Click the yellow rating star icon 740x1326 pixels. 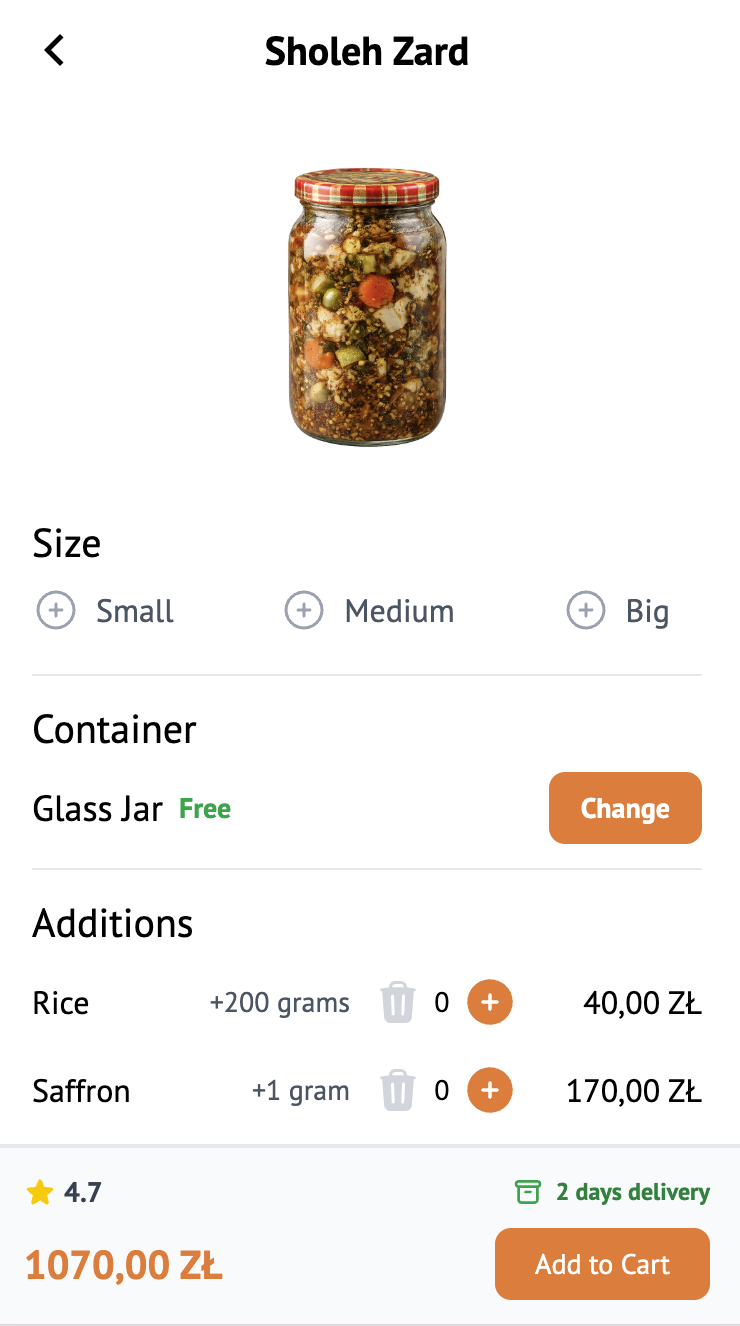click(x=40, y=1192)
